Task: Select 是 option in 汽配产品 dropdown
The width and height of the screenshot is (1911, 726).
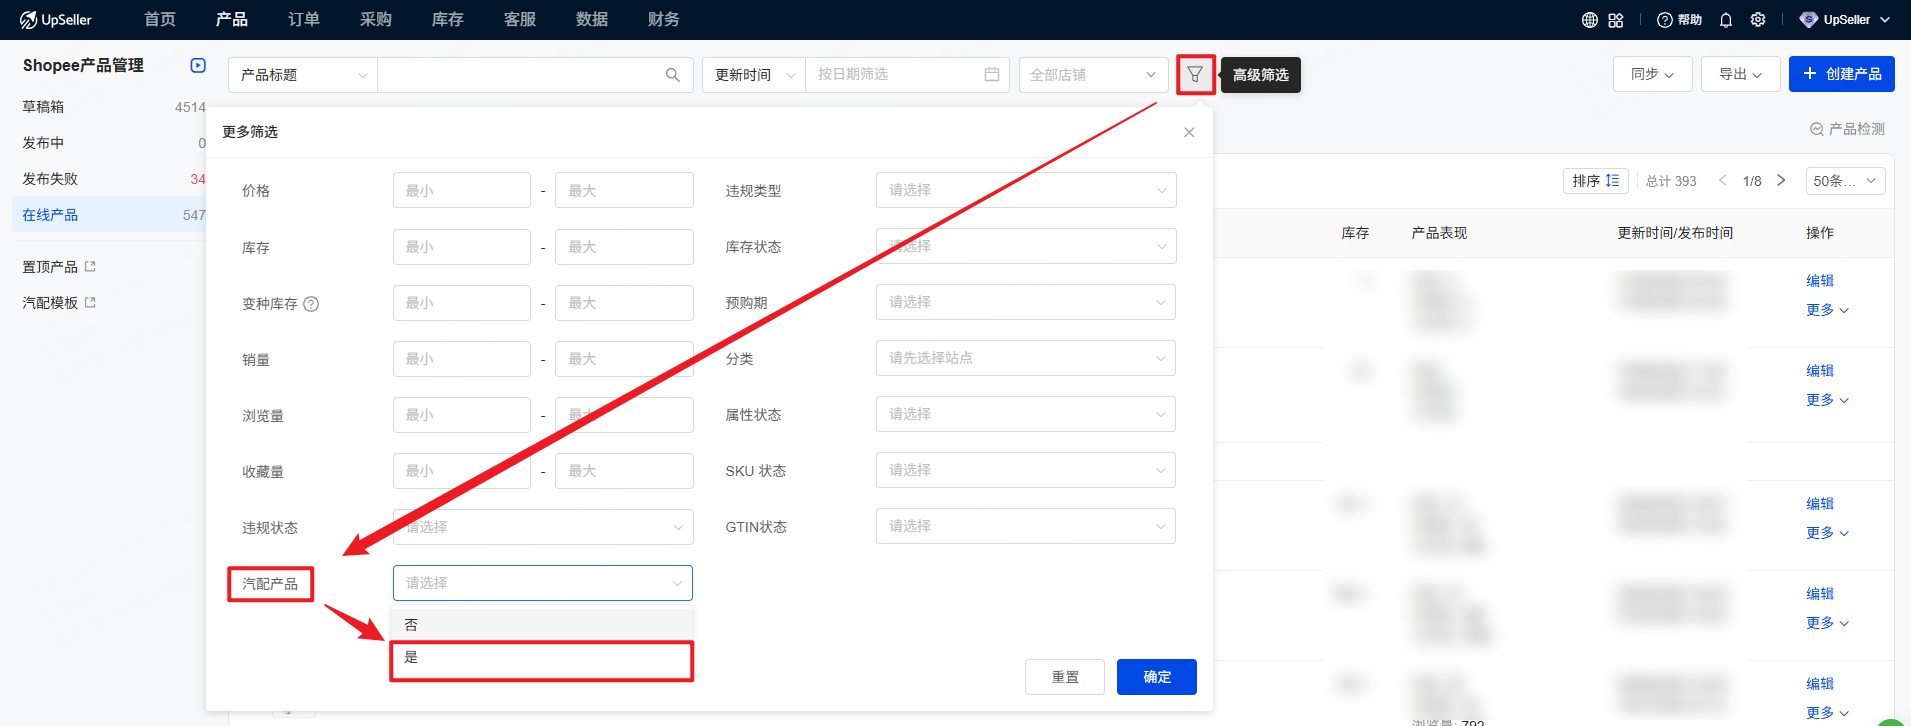Action: [541, 657]
